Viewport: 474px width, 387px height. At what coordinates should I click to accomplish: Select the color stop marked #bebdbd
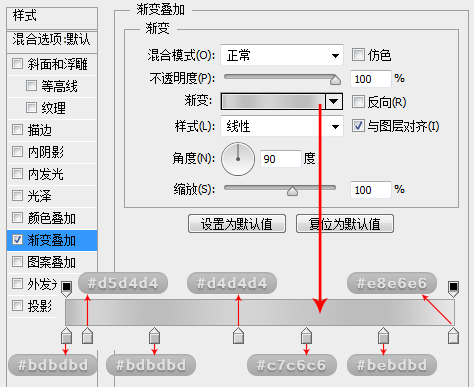pos(383,336)
